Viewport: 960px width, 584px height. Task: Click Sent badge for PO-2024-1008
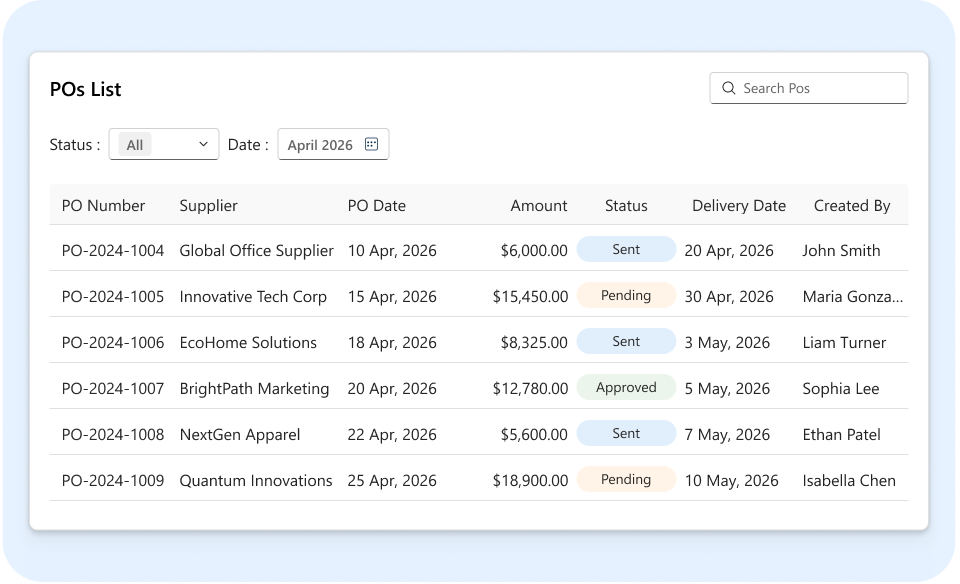pos(626,433)
